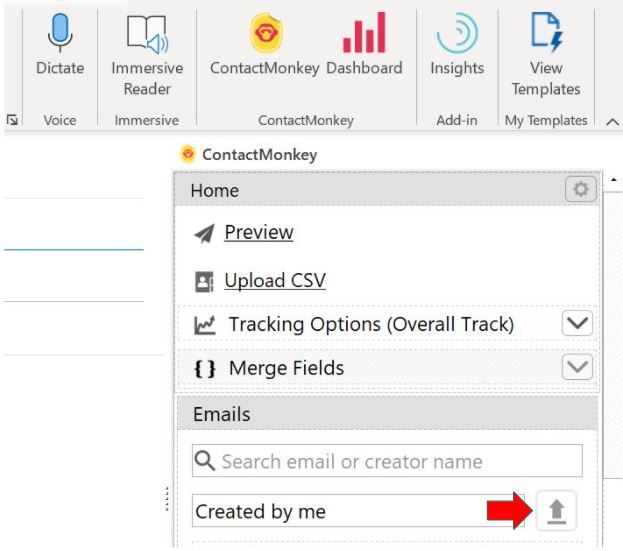Screen dimensions: 623x551
Task: Open ContactMonkey sidebar settings gear
Action: click(x=580, y=189)
